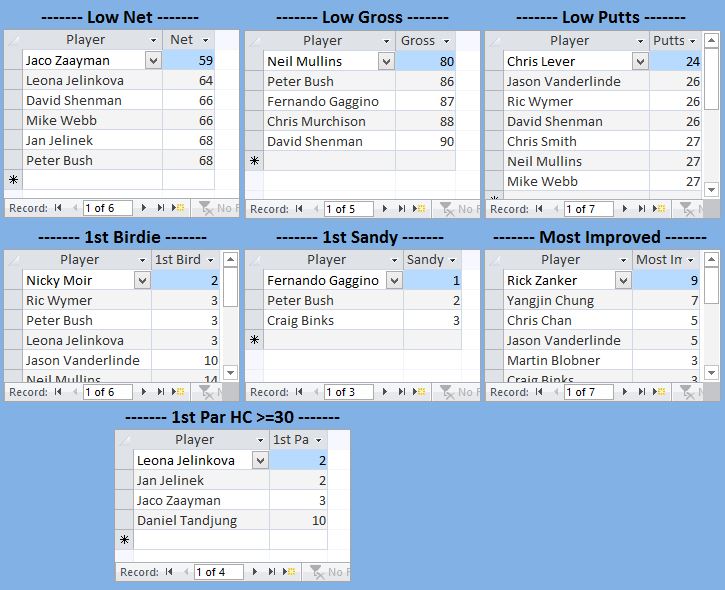Viewport: 725px width, 590px height.
Task: Click select-all corner box in Low Net table
Action: click(x=14, y=40)
